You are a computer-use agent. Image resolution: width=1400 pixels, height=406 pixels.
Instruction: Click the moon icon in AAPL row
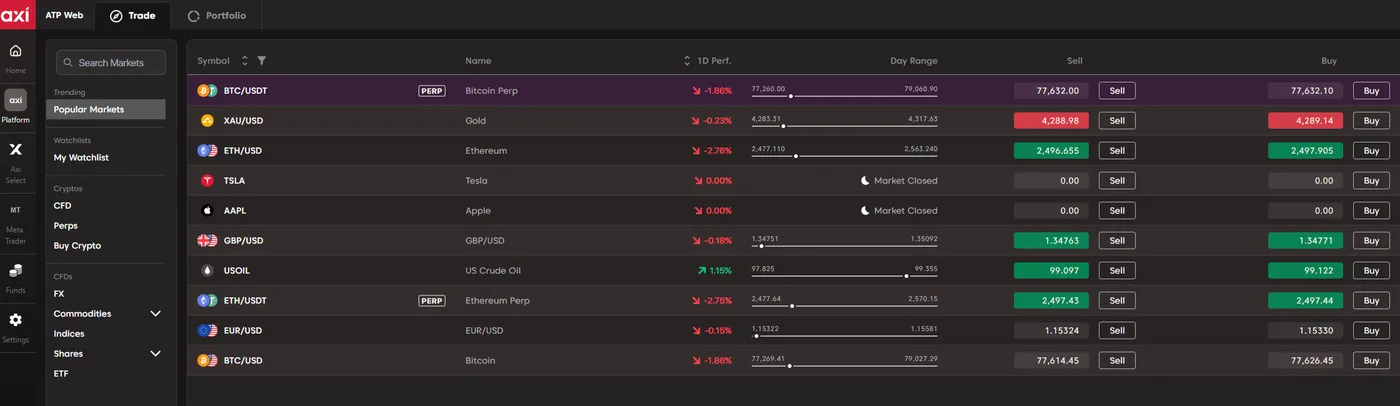(x=866, y=211)
